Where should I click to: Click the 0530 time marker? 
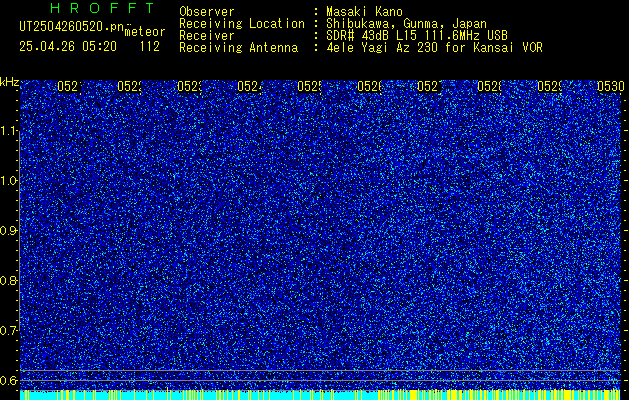click(610, 87)
